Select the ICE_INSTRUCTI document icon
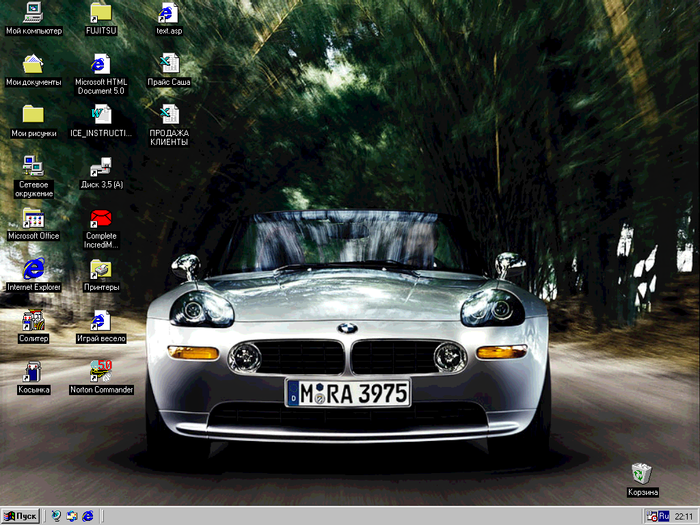The height and width of the screenshot is (525, 700). 101,115
